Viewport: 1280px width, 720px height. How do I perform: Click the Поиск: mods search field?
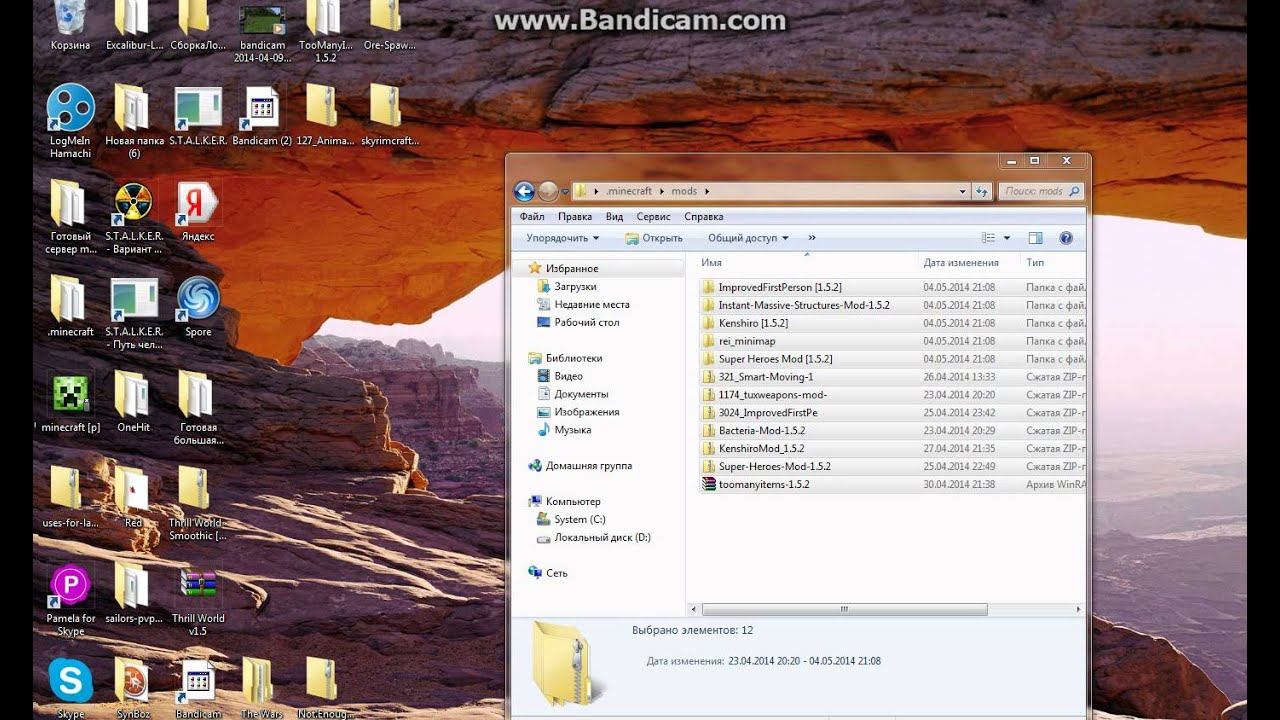point(1040,191)
